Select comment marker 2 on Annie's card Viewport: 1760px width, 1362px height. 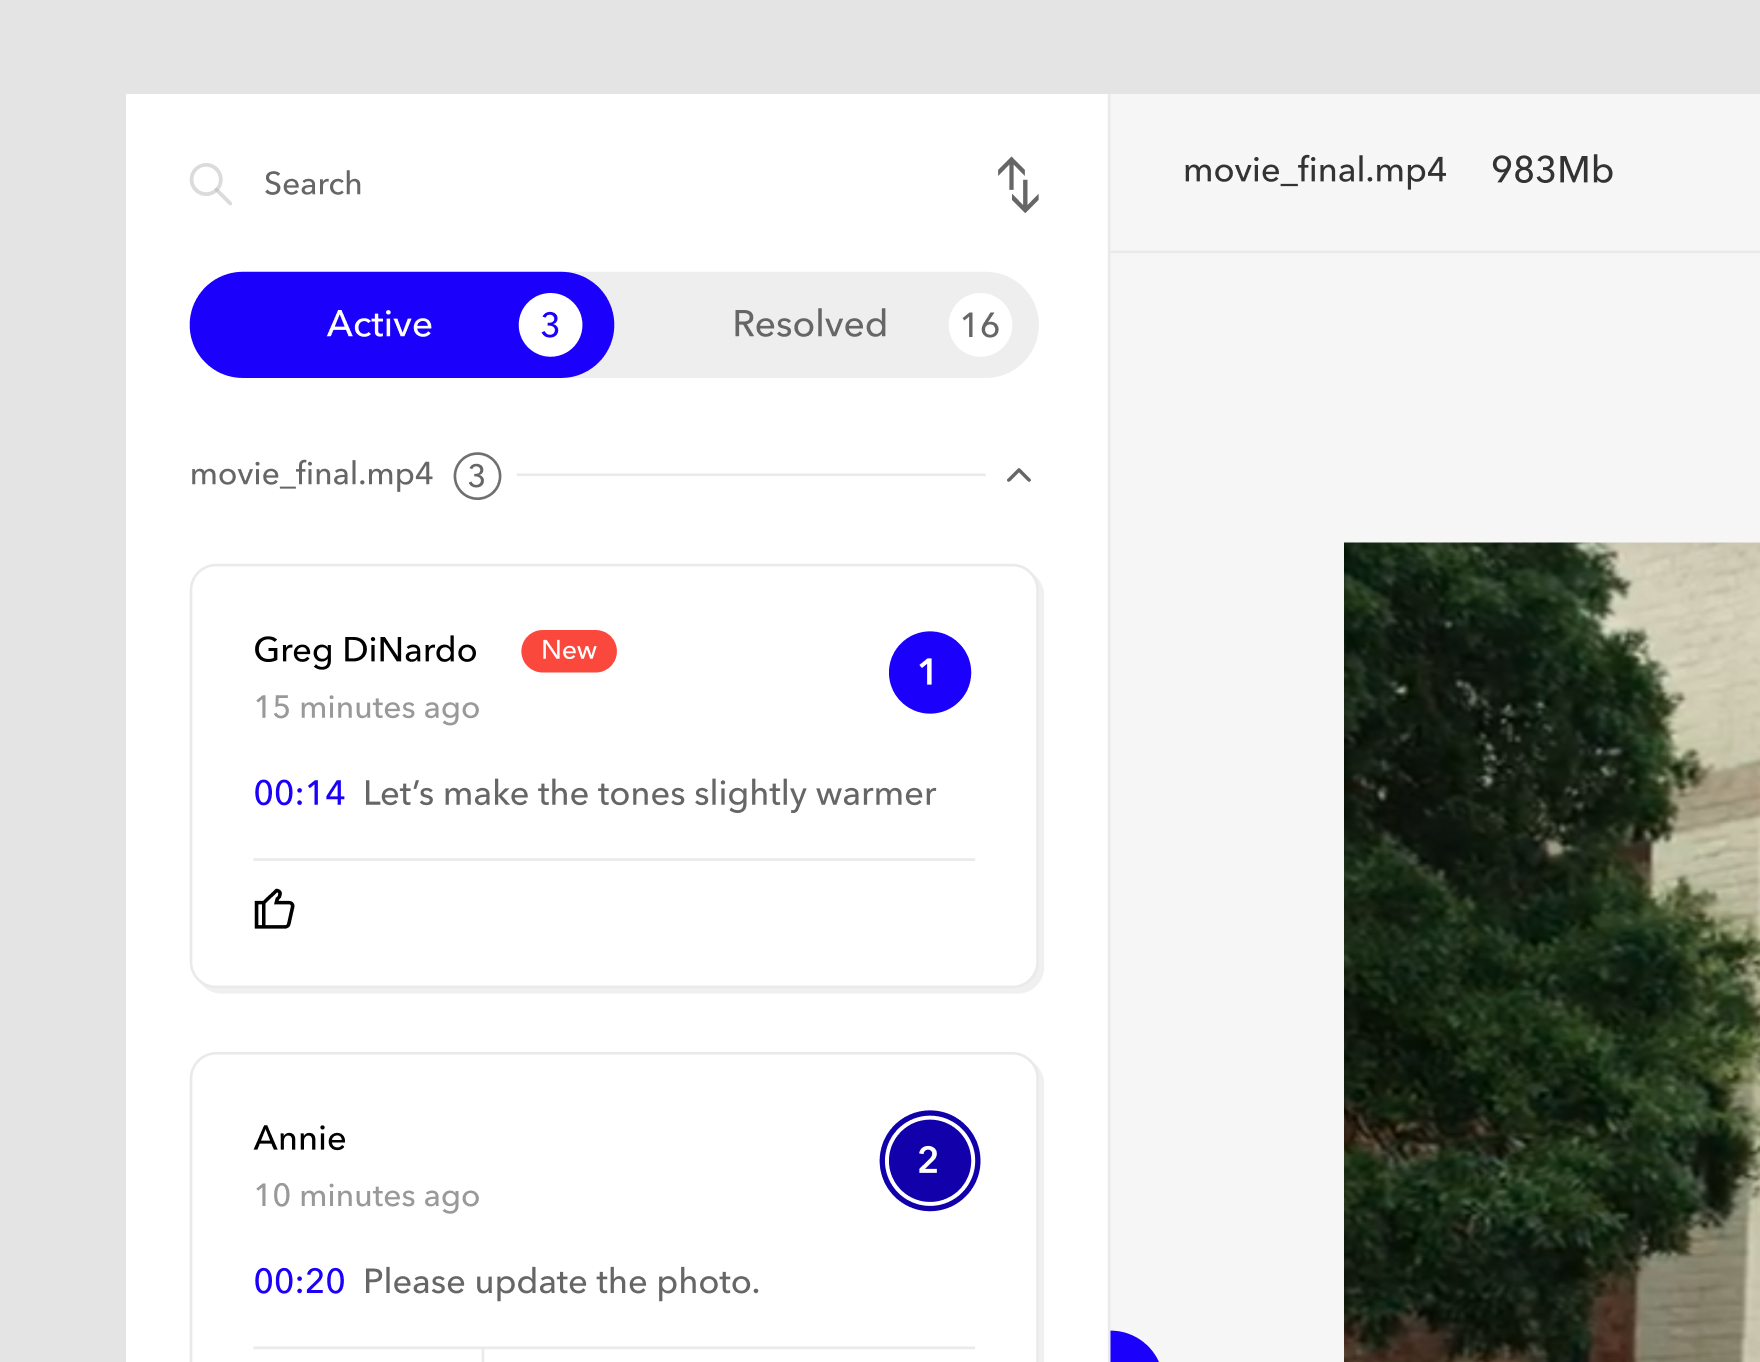point(929,1160)
